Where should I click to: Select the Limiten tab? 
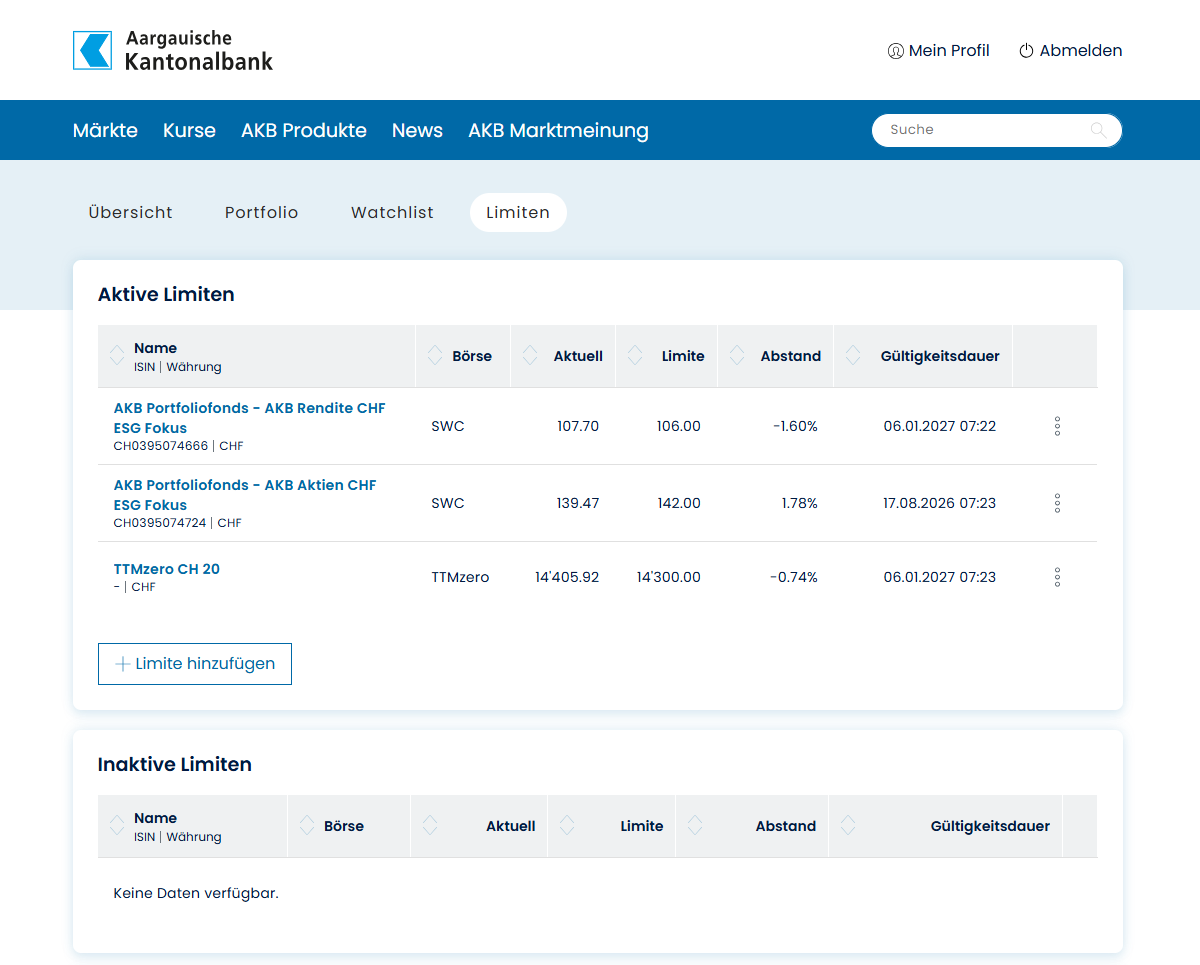click(518, 212)
